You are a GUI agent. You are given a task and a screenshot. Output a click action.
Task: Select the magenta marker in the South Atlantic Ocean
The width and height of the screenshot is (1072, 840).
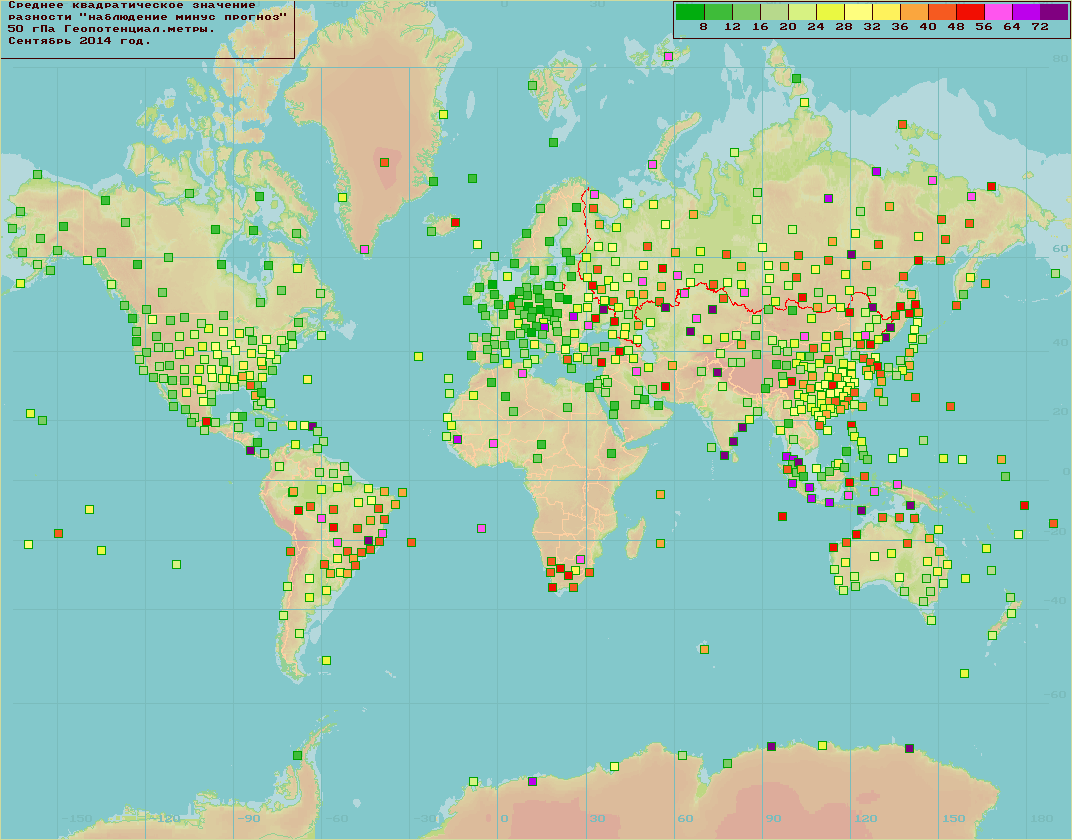point(481,528)
